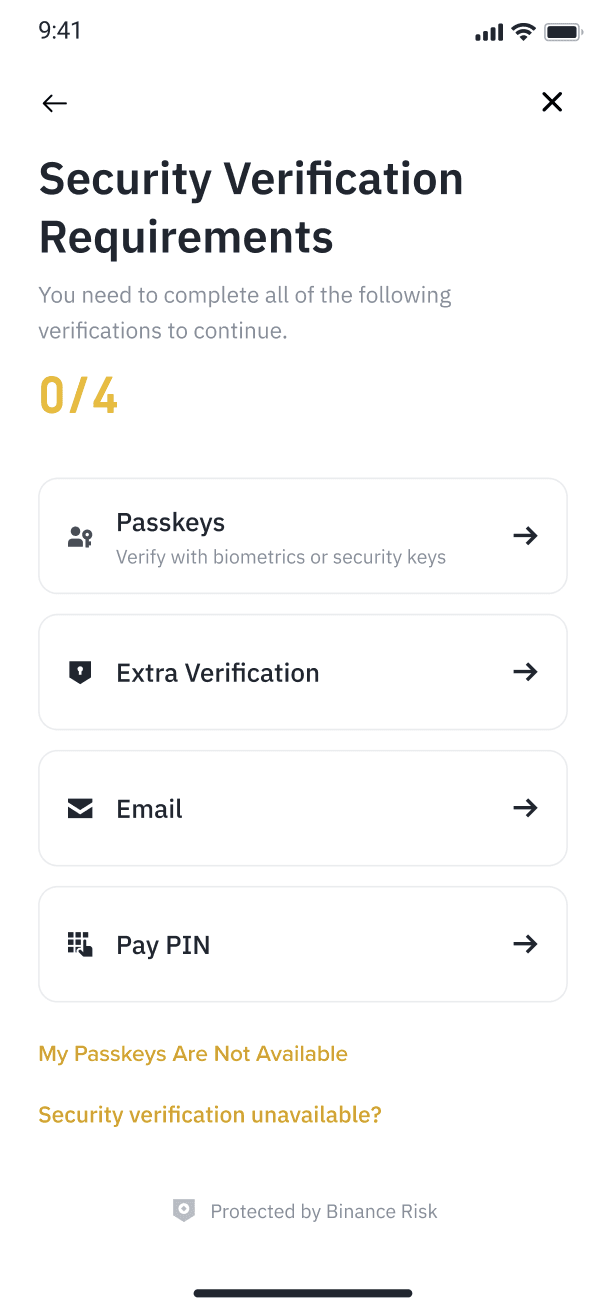
Task: Open Pay PIN using its right arrow
Action: click(x=525, y=944)
